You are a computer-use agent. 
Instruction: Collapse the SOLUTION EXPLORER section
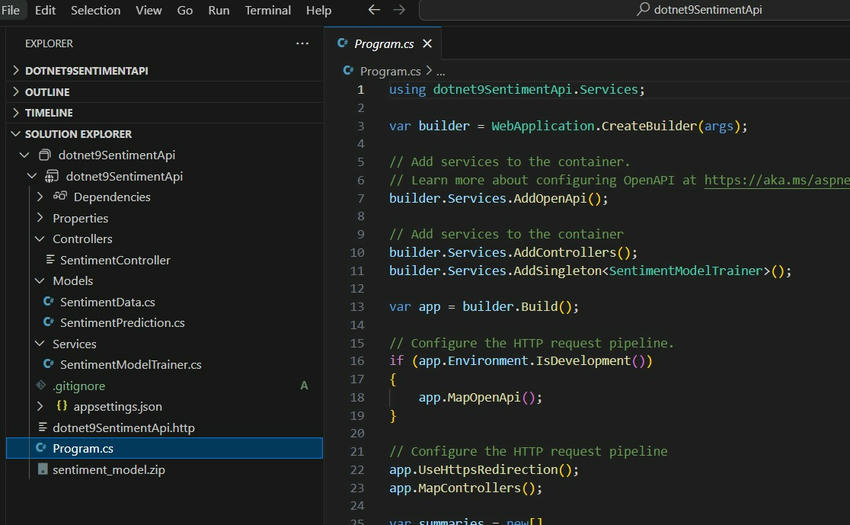[x=16, y=133]
